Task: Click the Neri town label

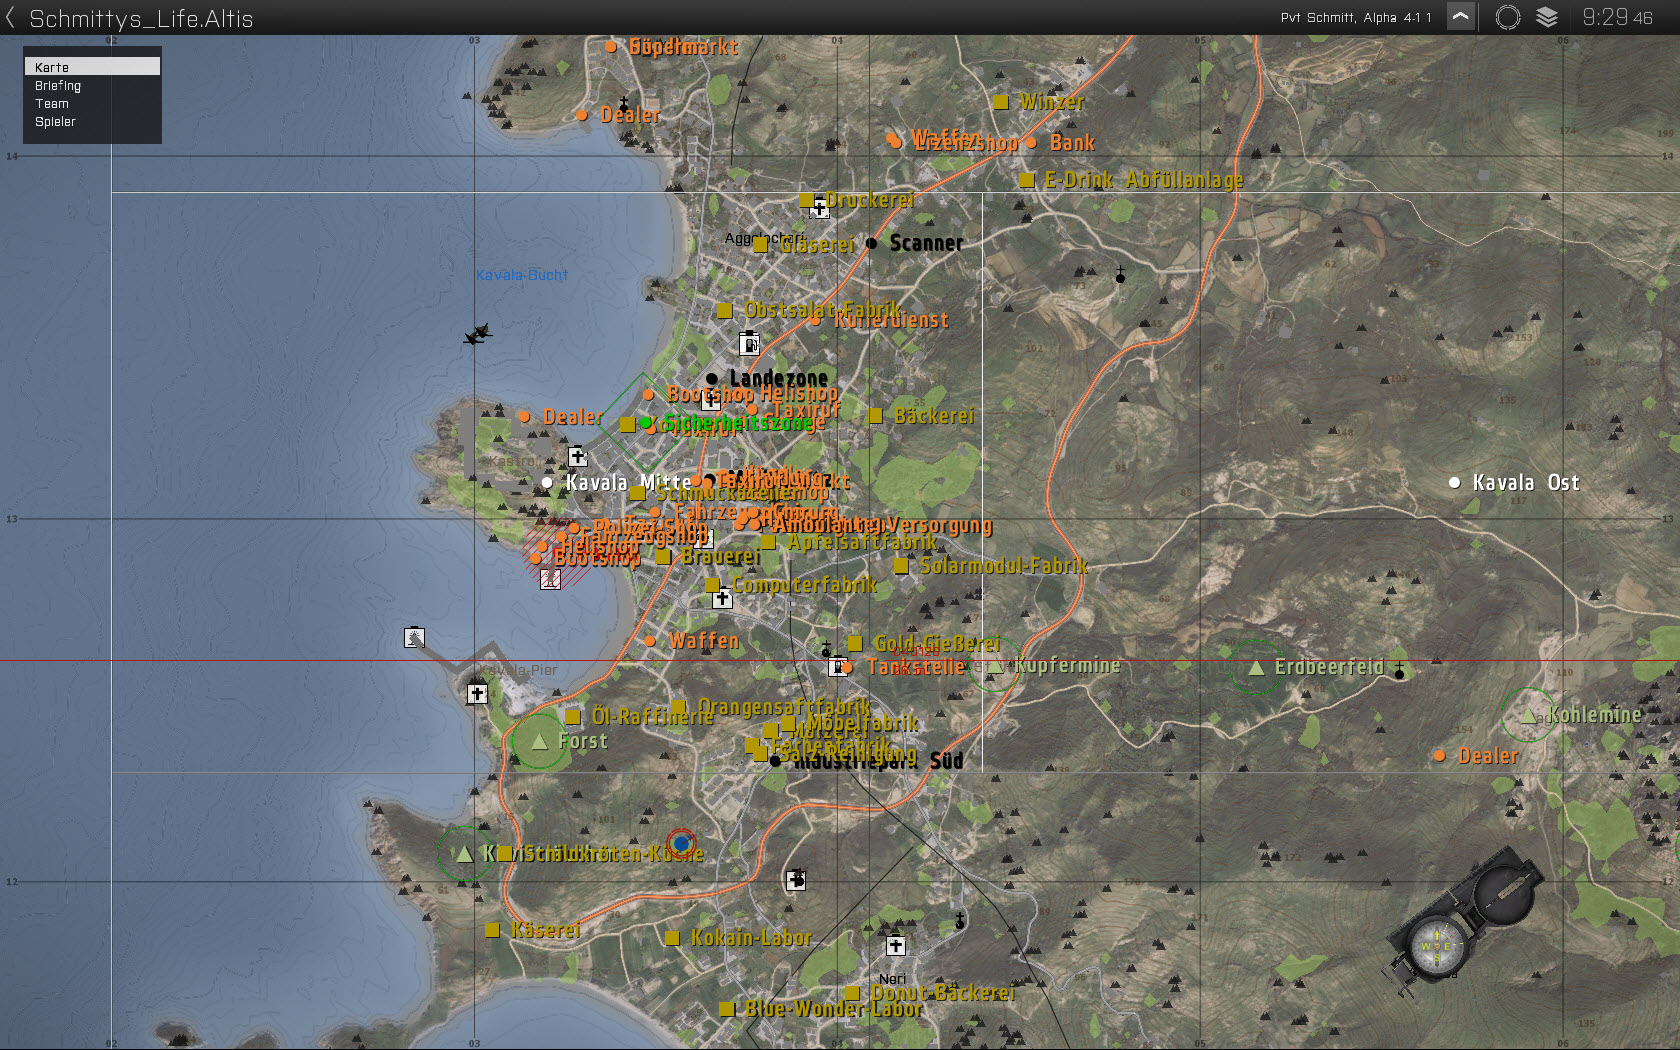Action: click(892, 978)
